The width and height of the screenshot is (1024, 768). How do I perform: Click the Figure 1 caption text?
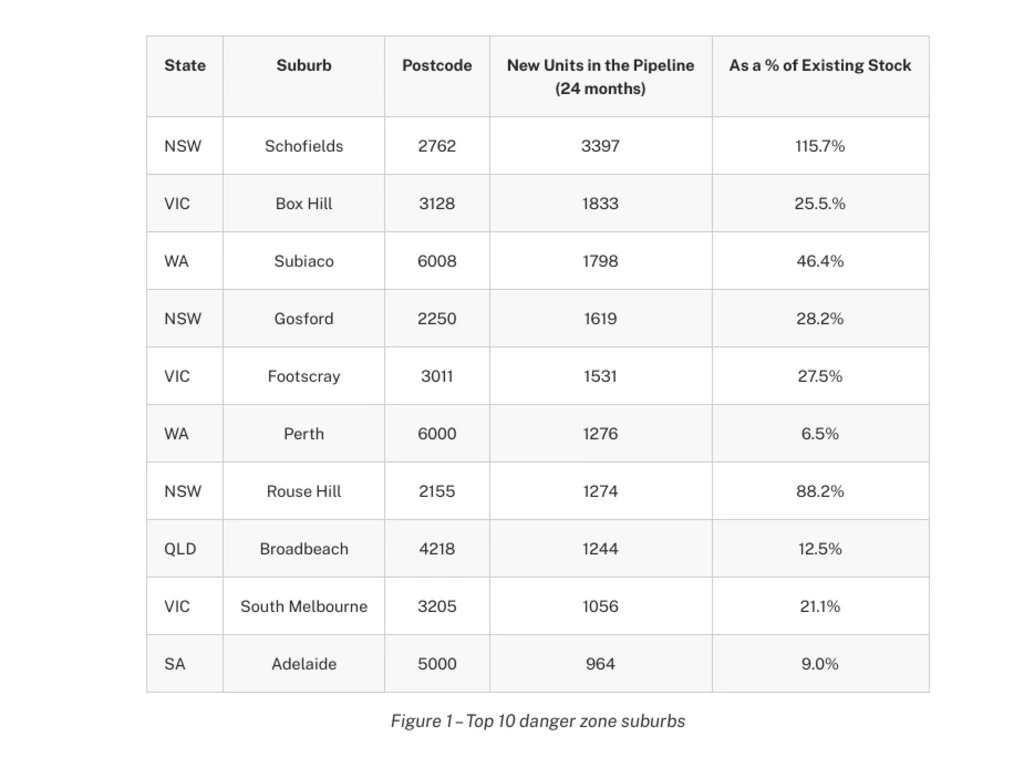[x=538, y=721]
